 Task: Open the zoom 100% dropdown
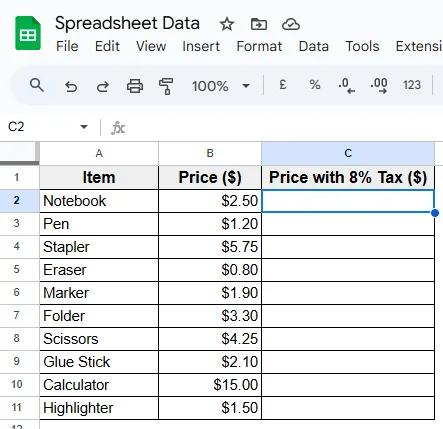[221, 86]
